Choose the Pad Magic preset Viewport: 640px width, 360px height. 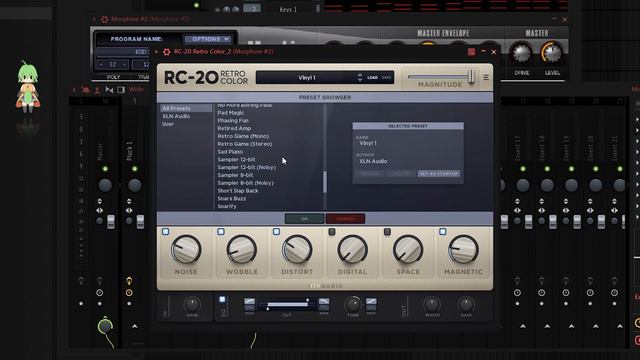(231, 113)
